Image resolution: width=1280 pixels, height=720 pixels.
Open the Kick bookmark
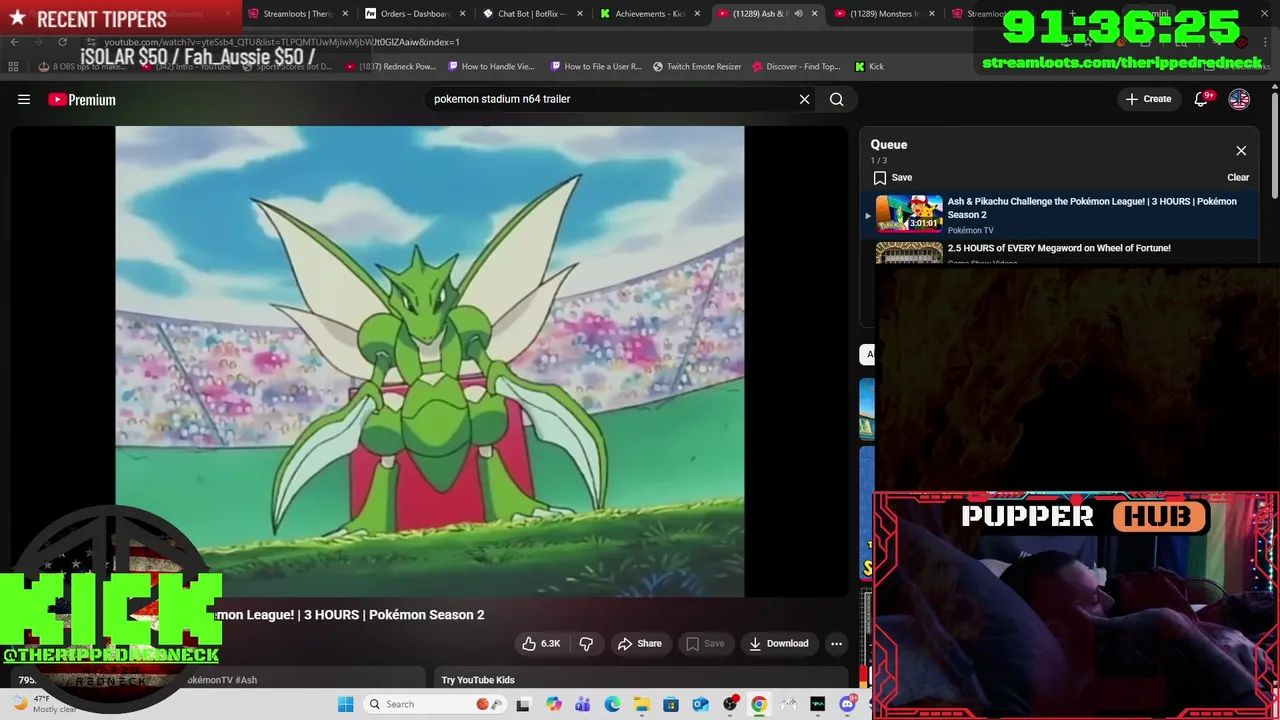[869, 66]
